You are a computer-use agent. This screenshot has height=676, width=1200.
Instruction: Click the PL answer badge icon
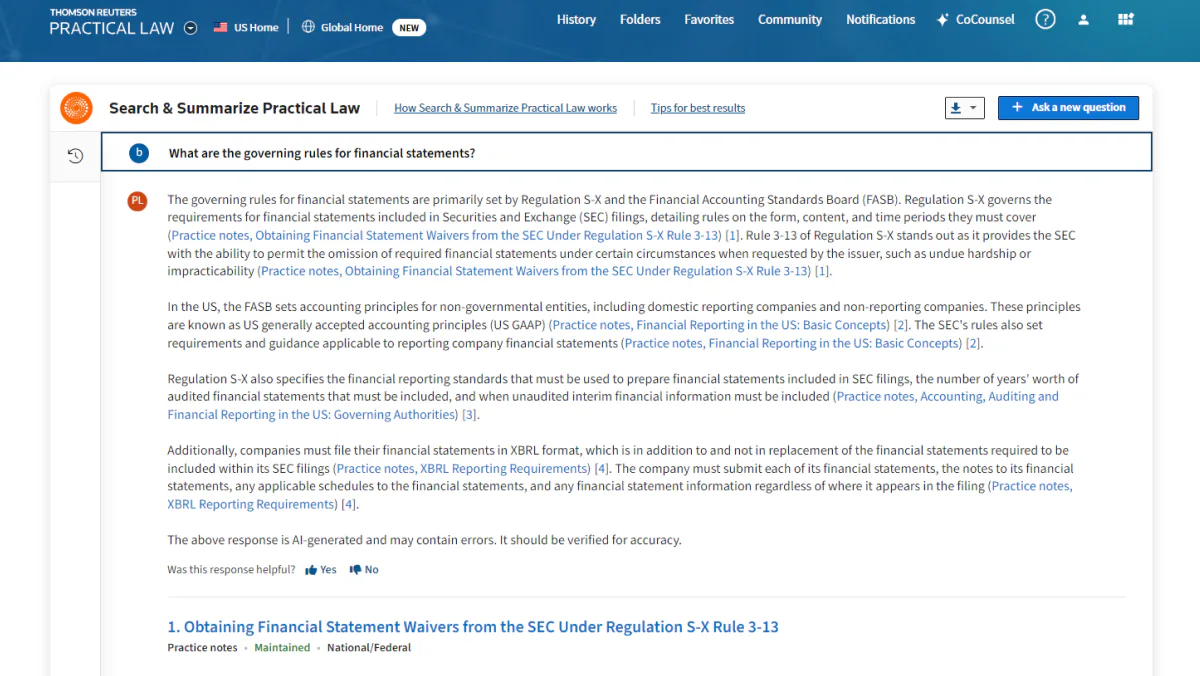tap(137, 200)
